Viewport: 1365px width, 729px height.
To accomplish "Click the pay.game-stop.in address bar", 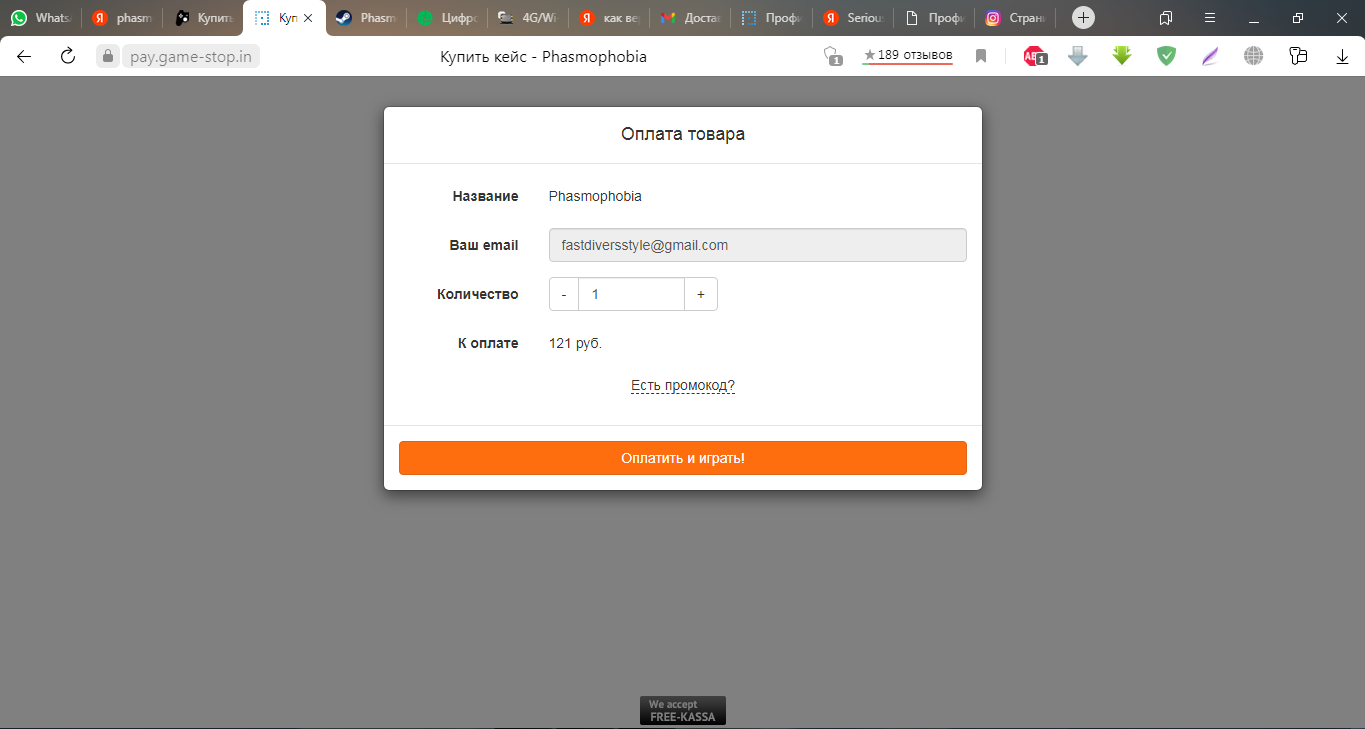I will (192, 56).
